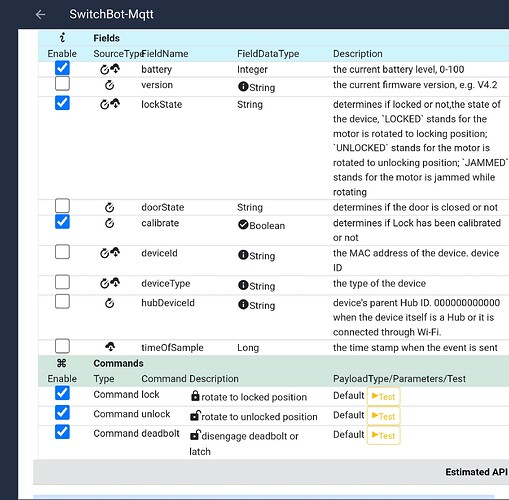Enable the deviceId field checkbox
The height and width of the screenshot is (500, 509).
(x=62, y=252)
